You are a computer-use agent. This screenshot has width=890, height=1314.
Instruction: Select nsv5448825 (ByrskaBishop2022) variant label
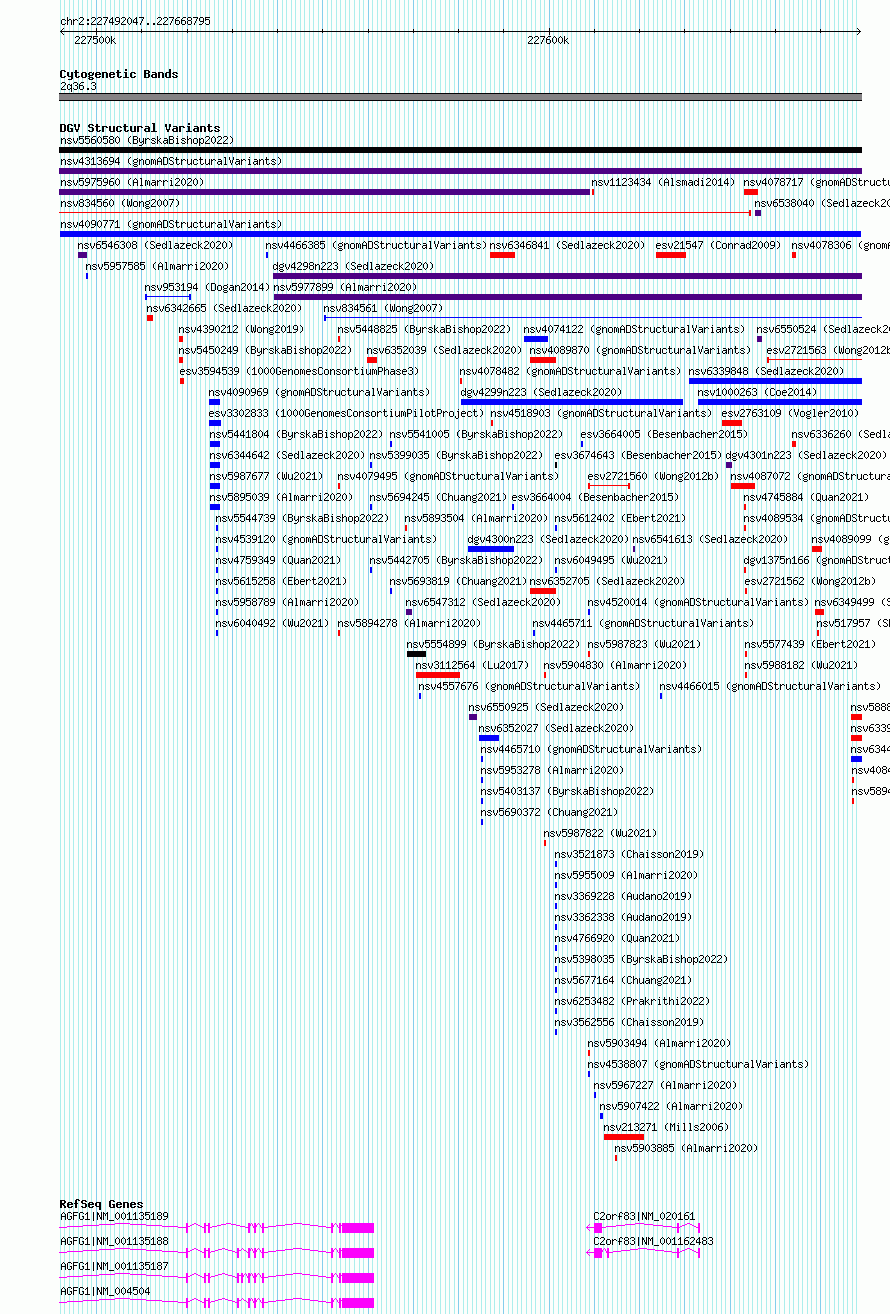pos(425,329)
